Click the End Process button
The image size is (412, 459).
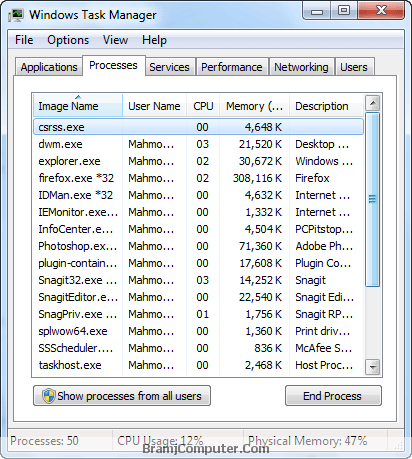tap(333, 396)
